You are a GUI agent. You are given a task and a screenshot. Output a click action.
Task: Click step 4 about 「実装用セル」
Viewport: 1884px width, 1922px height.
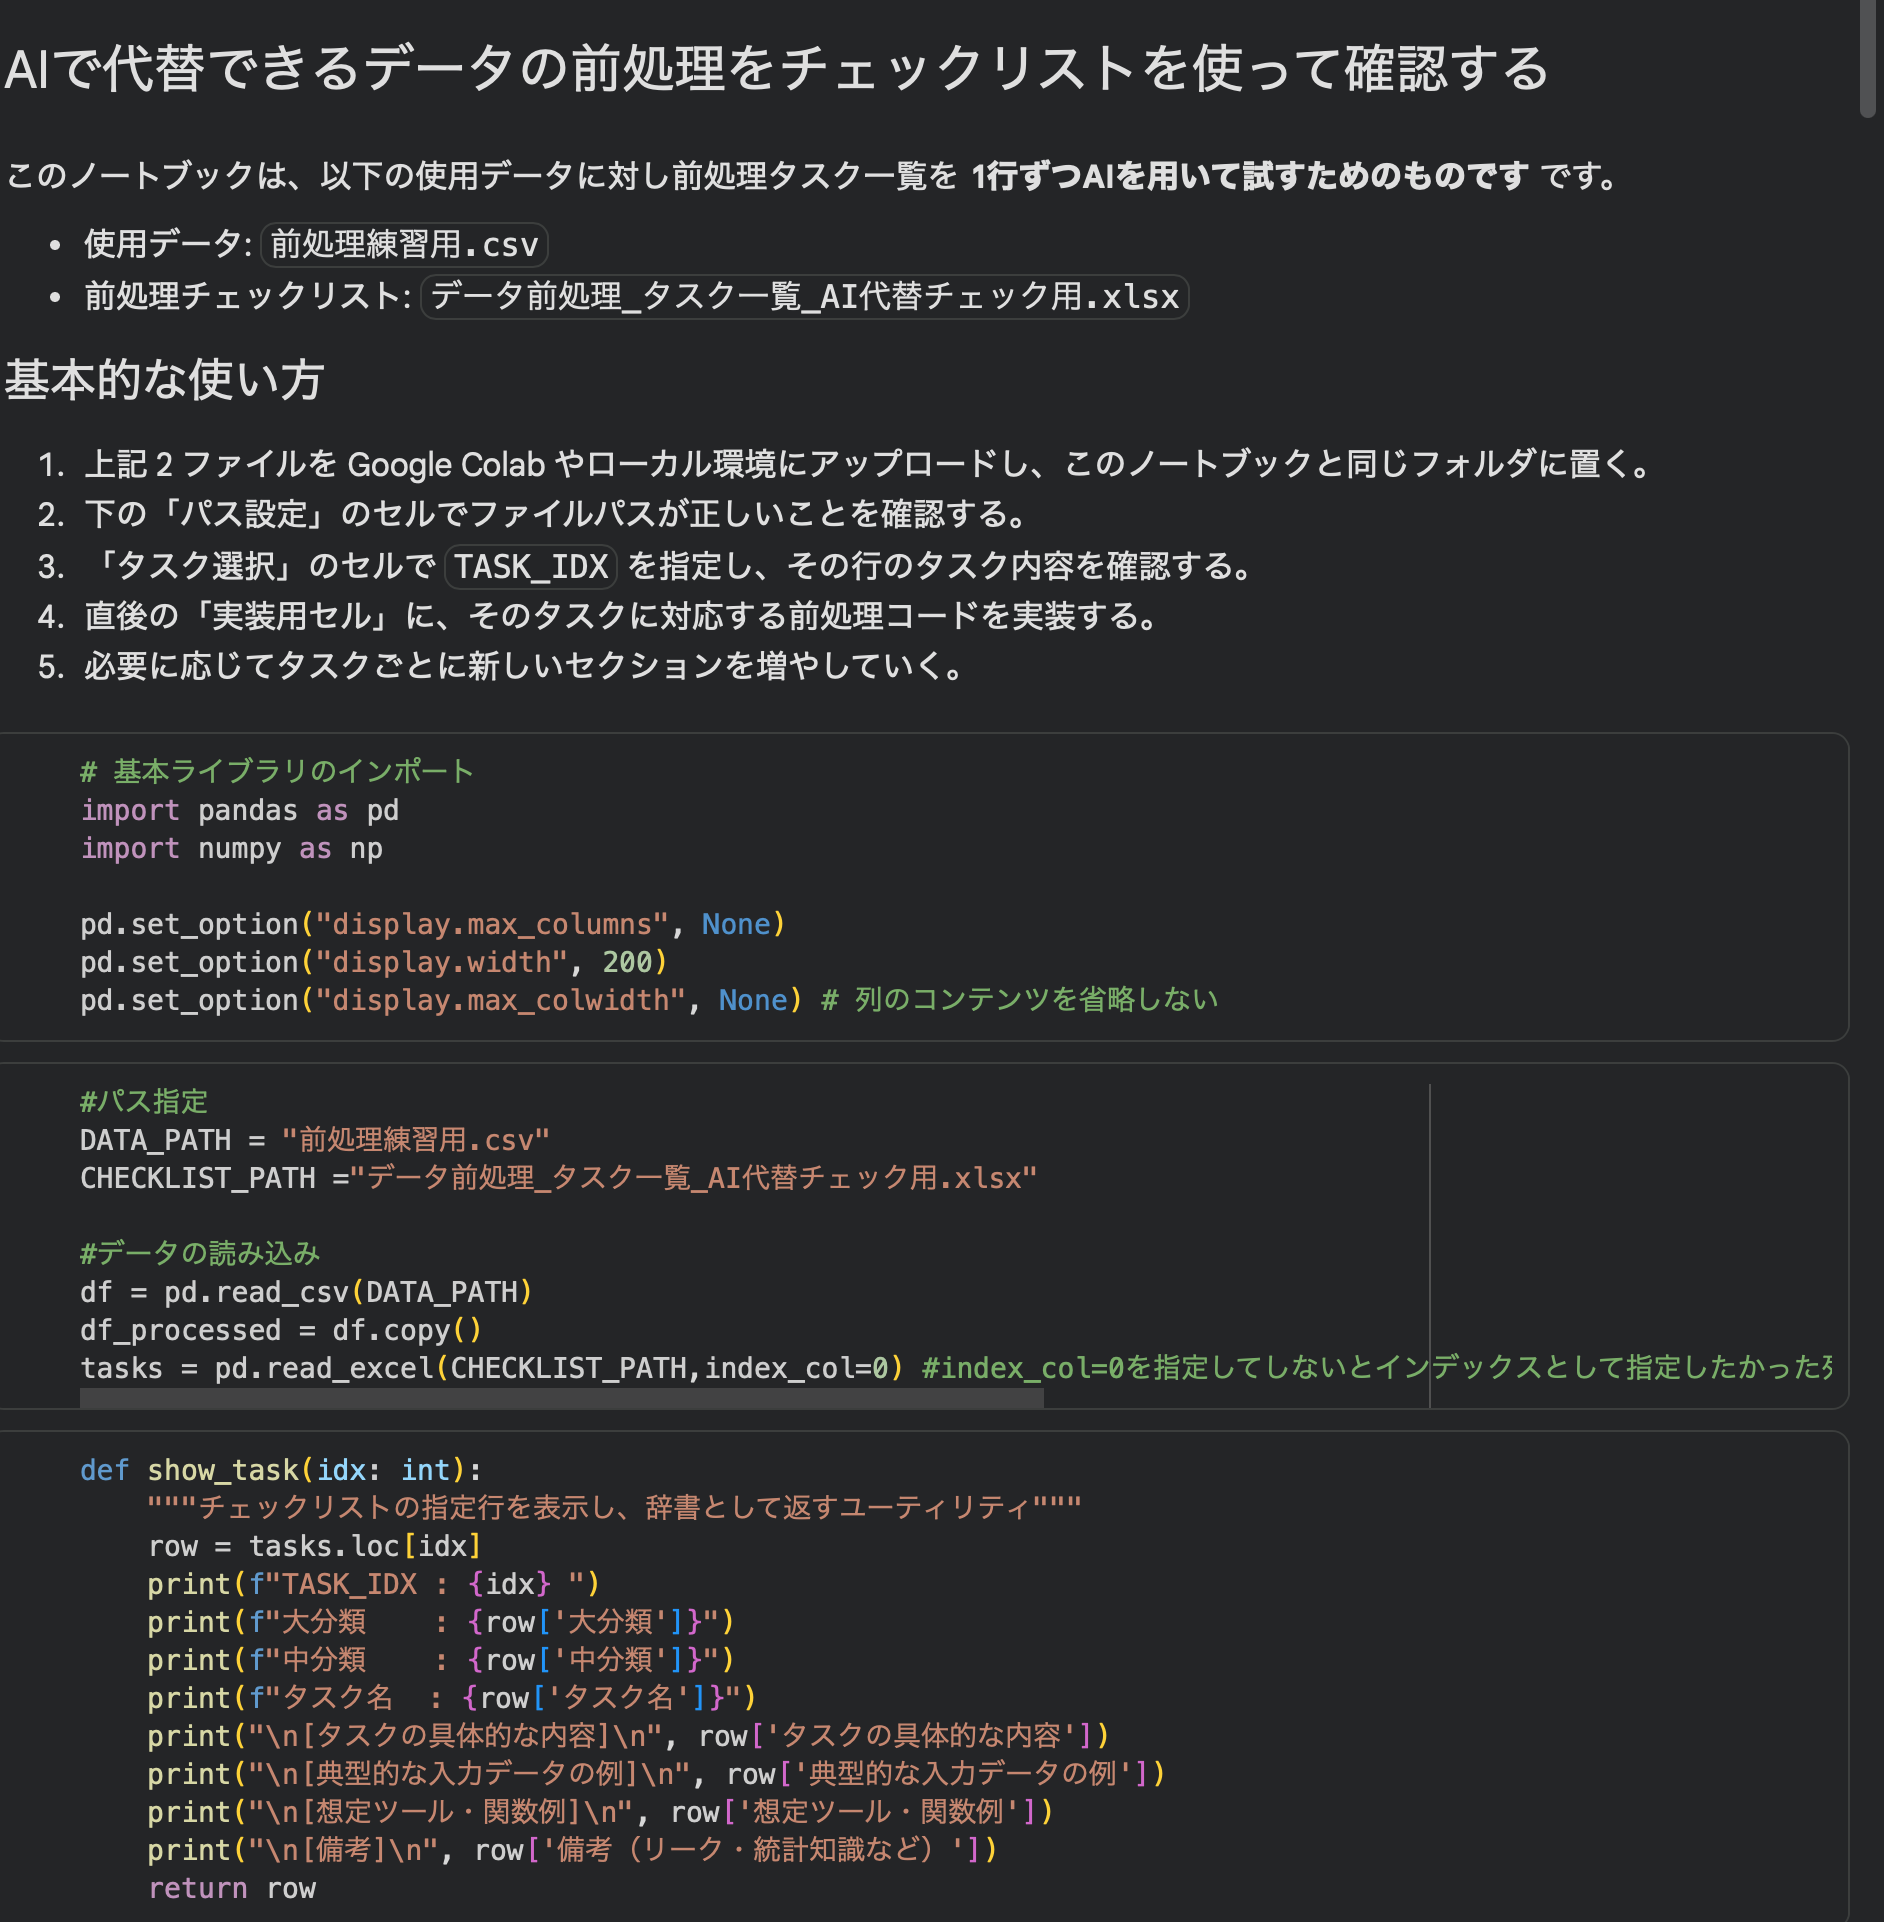[621, 616]
